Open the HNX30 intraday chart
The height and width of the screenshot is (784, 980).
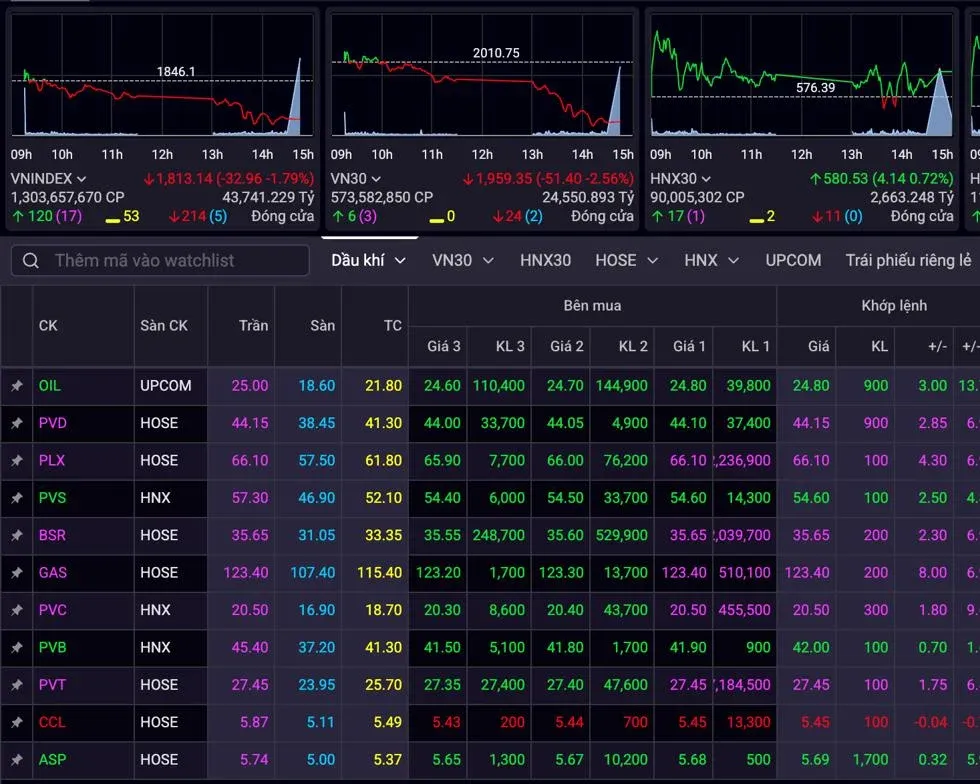[801, 75]
